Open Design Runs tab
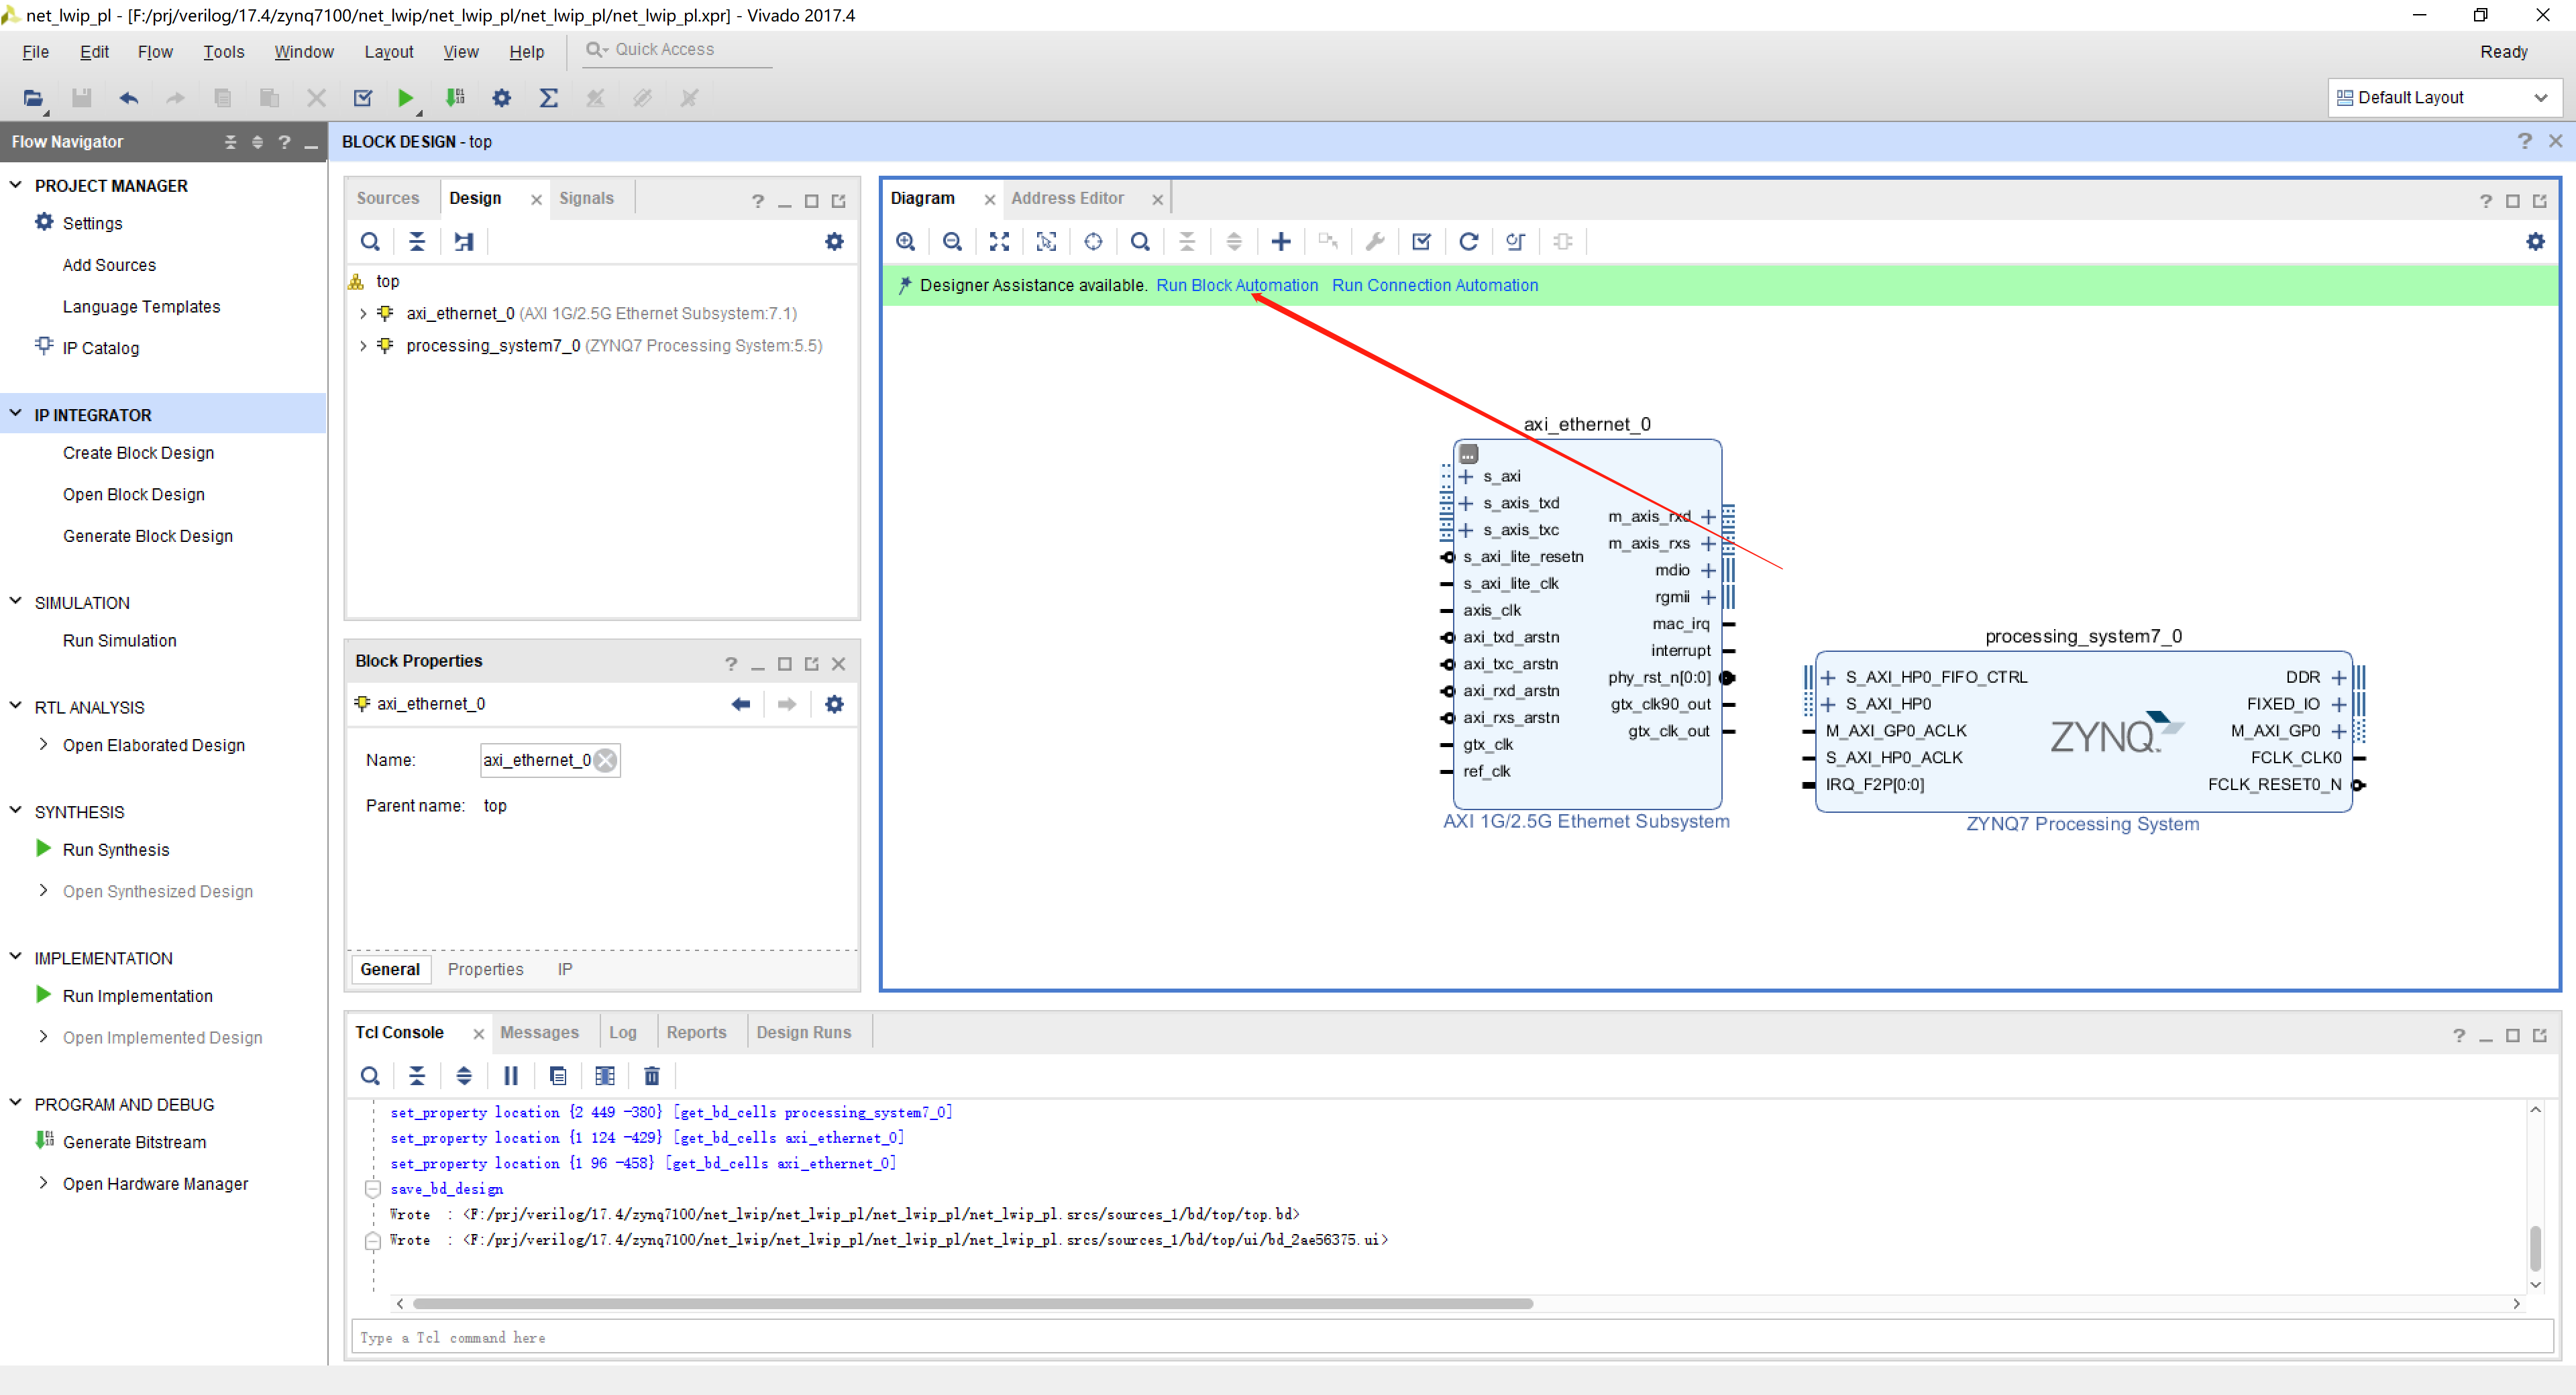The image size is (2576, 1395). 803,1032
